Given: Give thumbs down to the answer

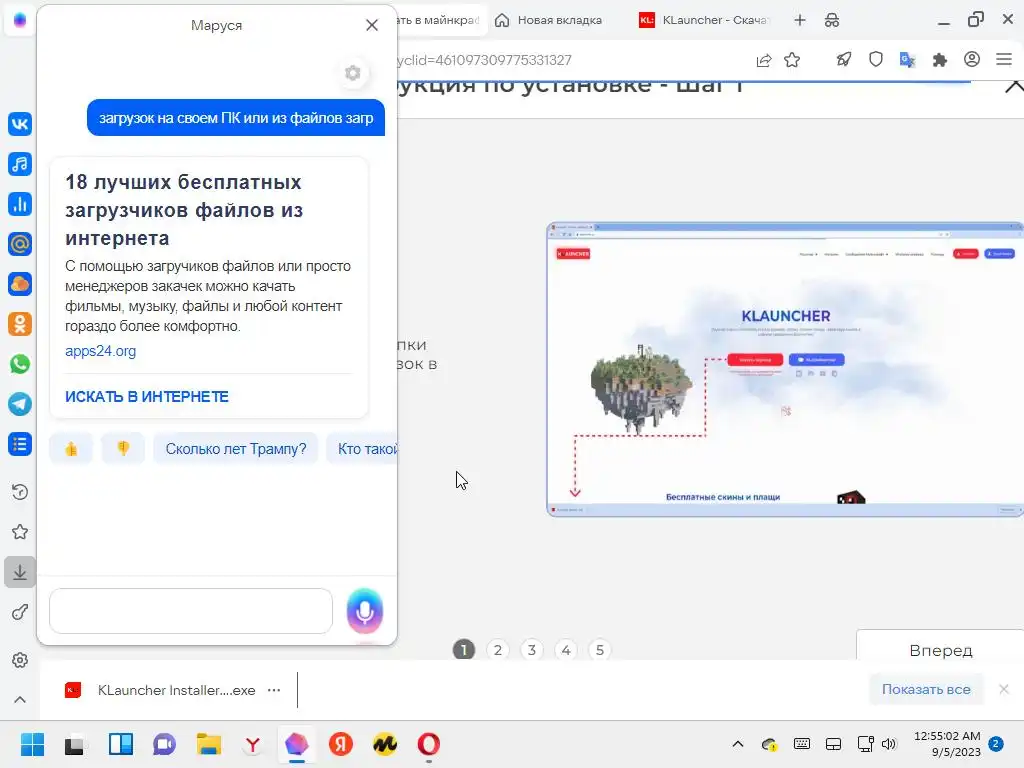Looking at the screenshot, I should (x=123, y=449).
